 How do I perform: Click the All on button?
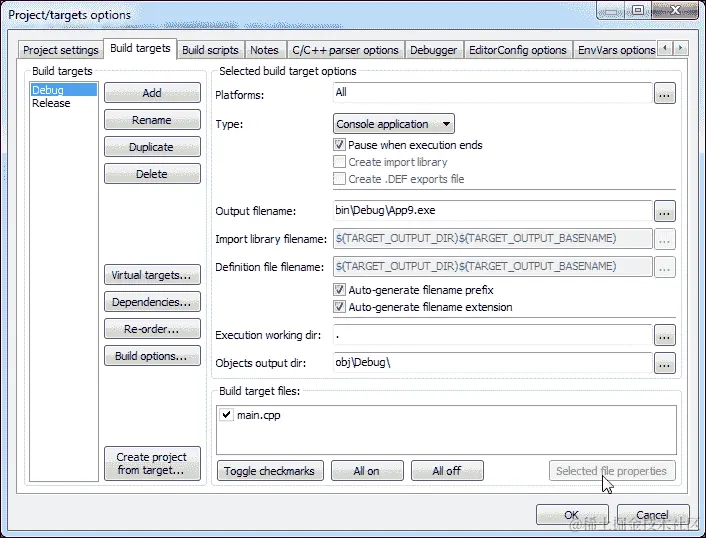point(367,470)
